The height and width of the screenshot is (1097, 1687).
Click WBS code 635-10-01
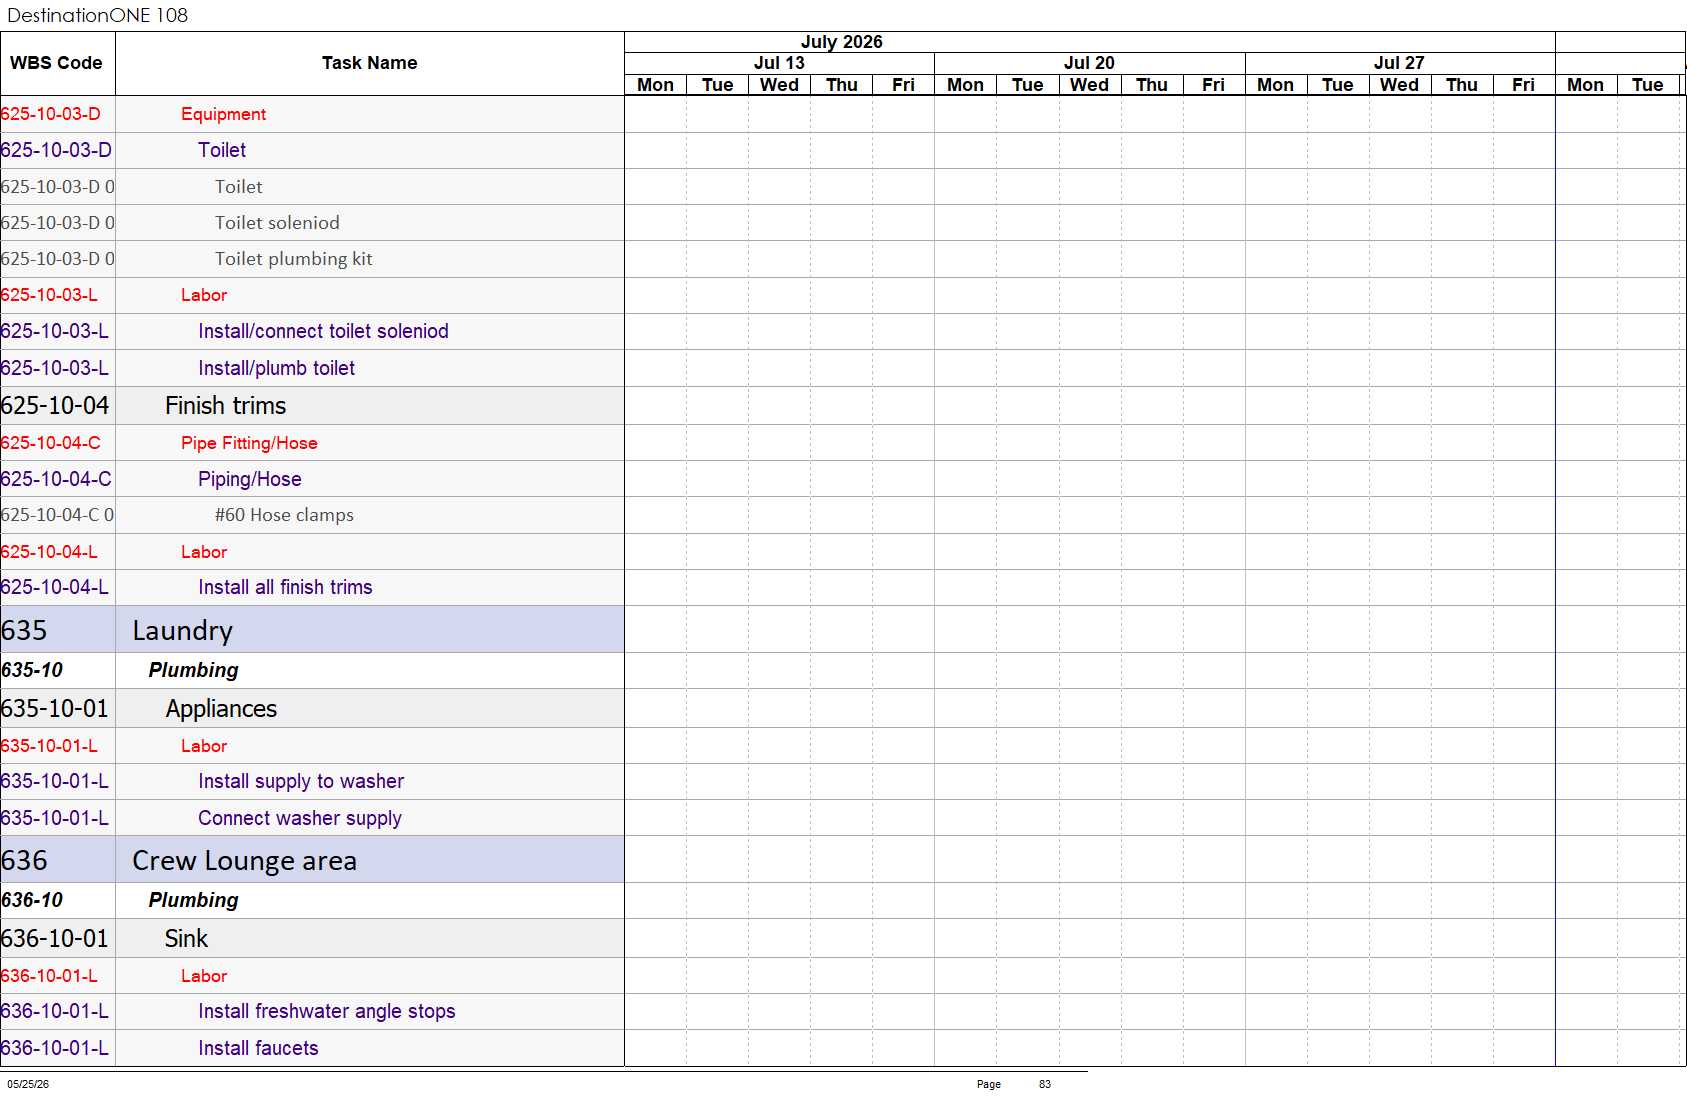pos(54,708)
